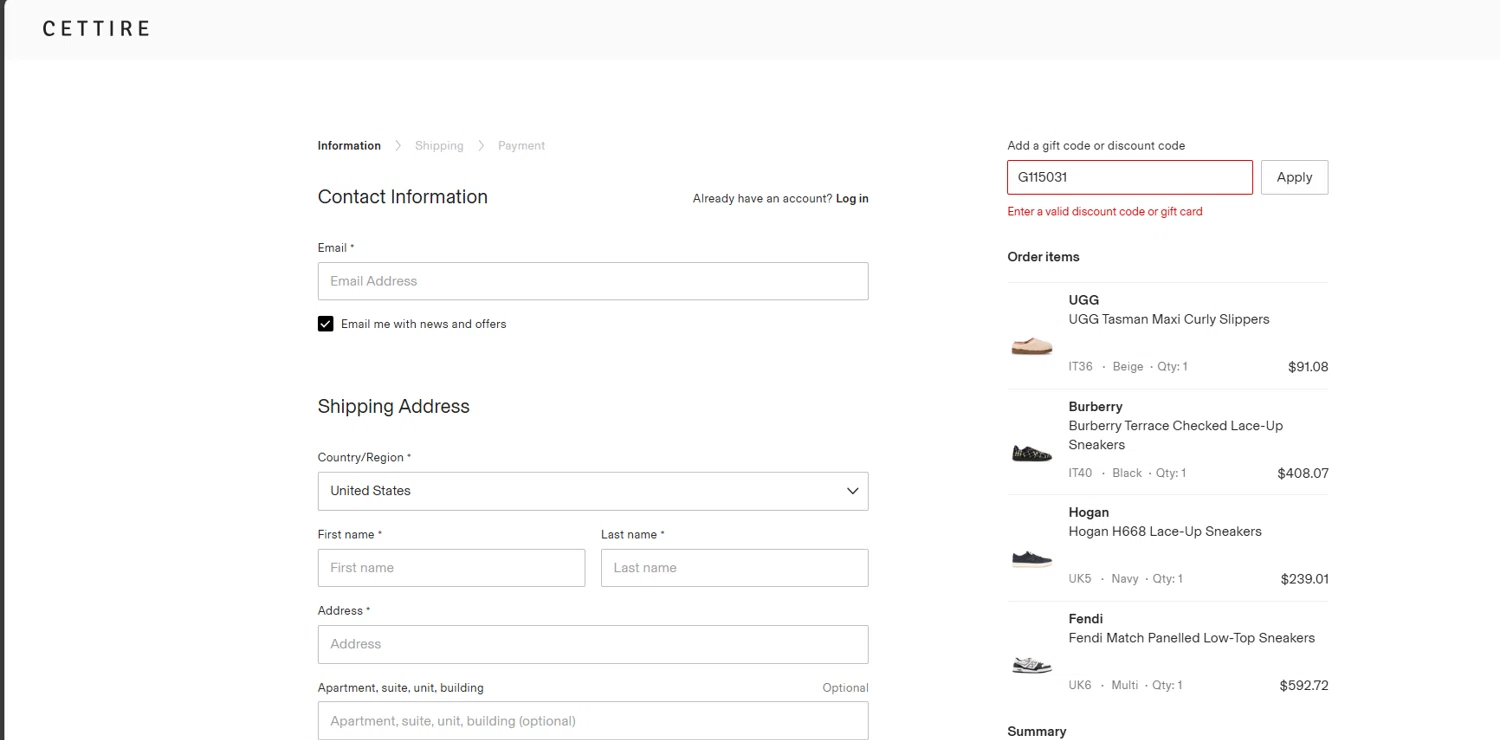Switch to the Shipping step
The width and height of the screenshot is (1500, 740).
[439, 146]
